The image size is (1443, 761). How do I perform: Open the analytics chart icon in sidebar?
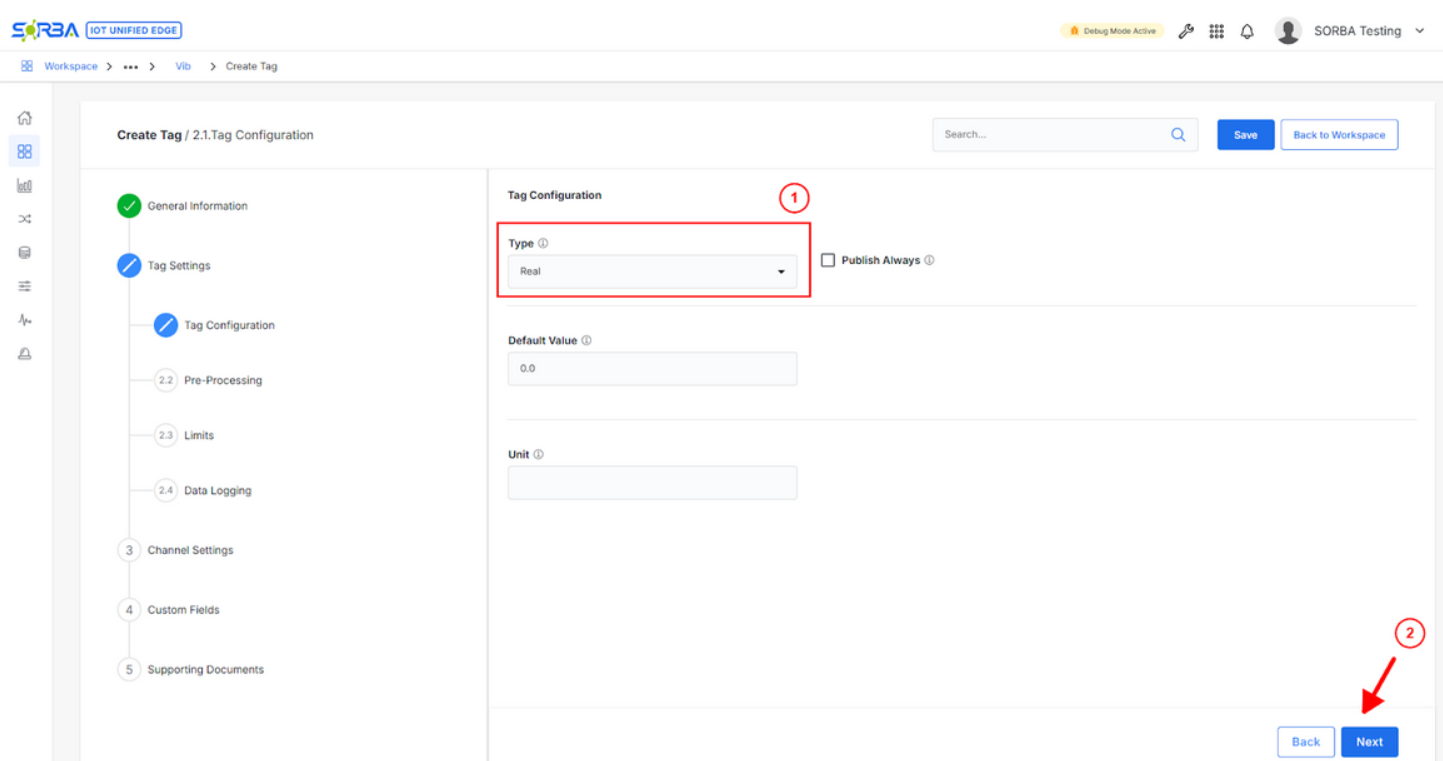[x=25, y=184]
